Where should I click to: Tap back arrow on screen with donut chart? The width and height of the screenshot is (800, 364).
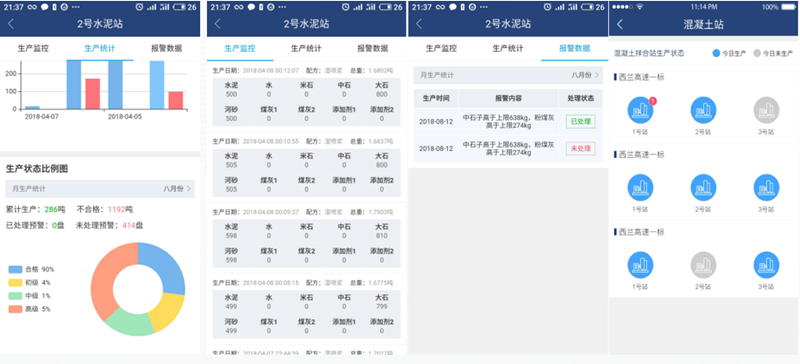[11, 23]
